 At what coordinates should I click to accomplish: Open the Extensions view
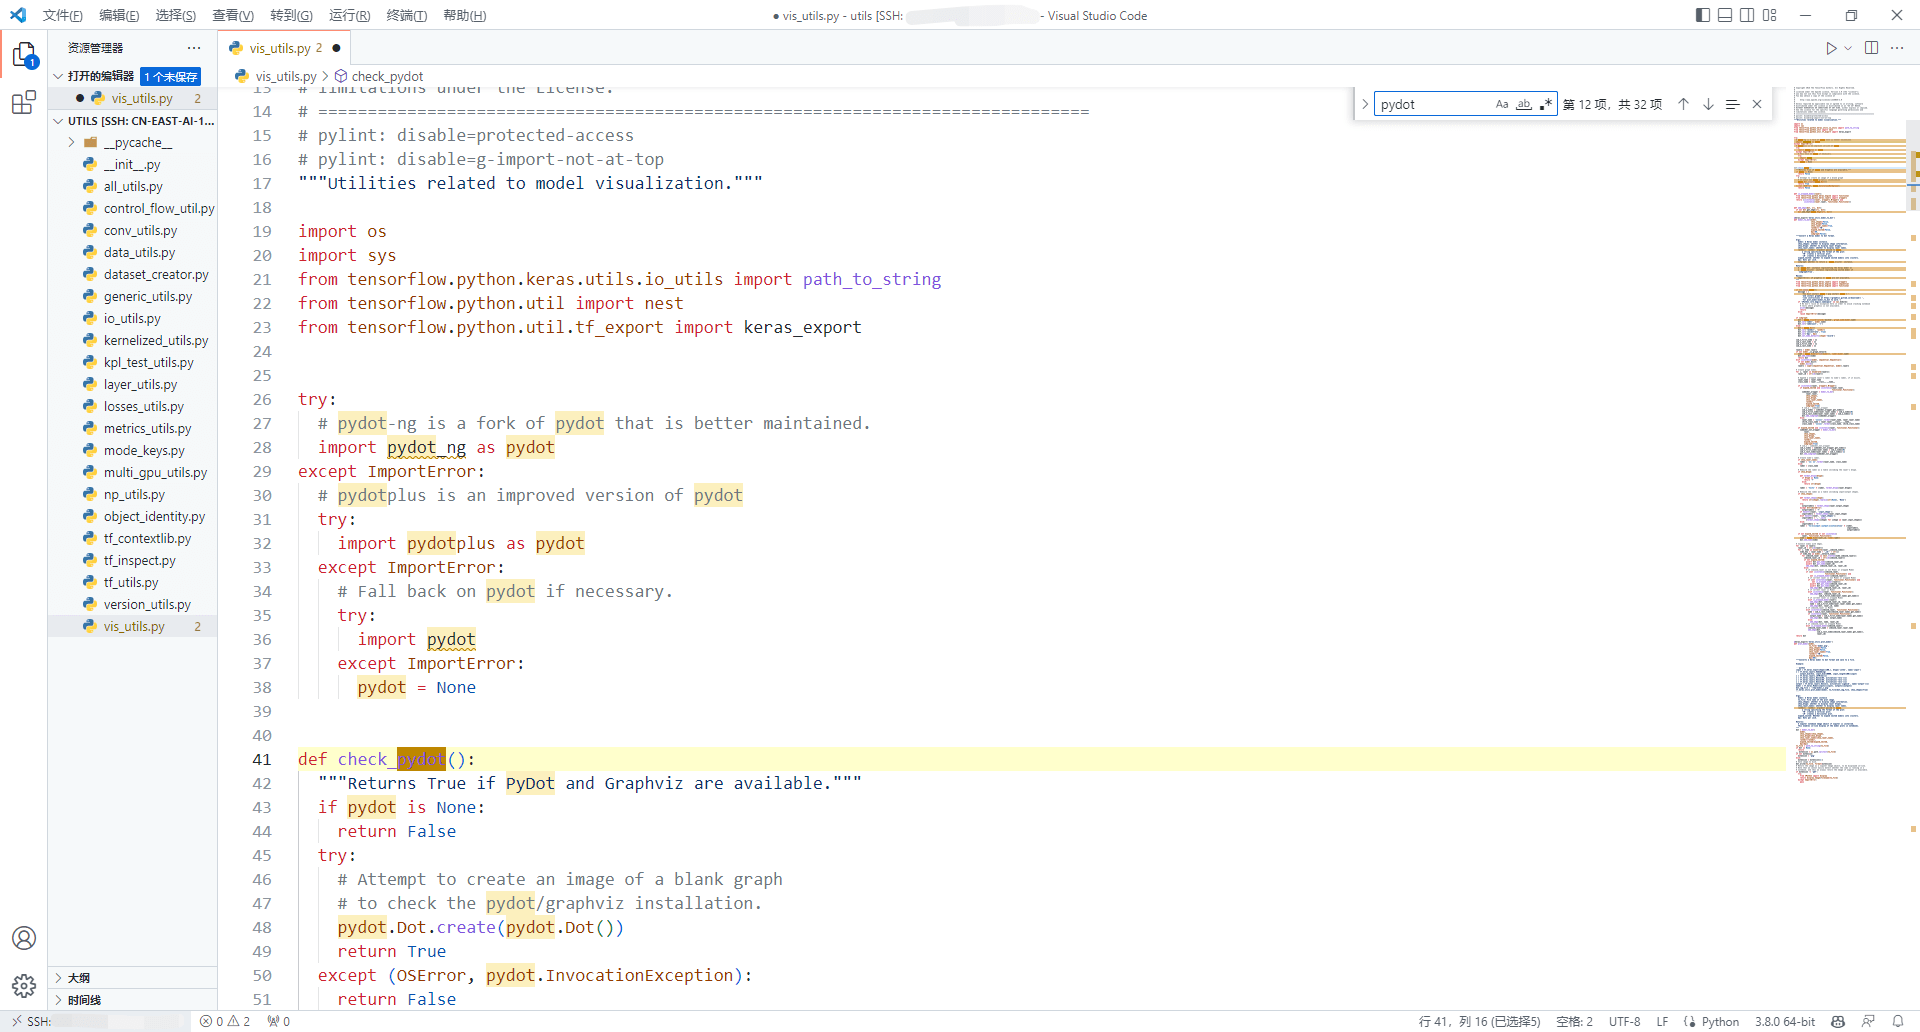[23, 101]
